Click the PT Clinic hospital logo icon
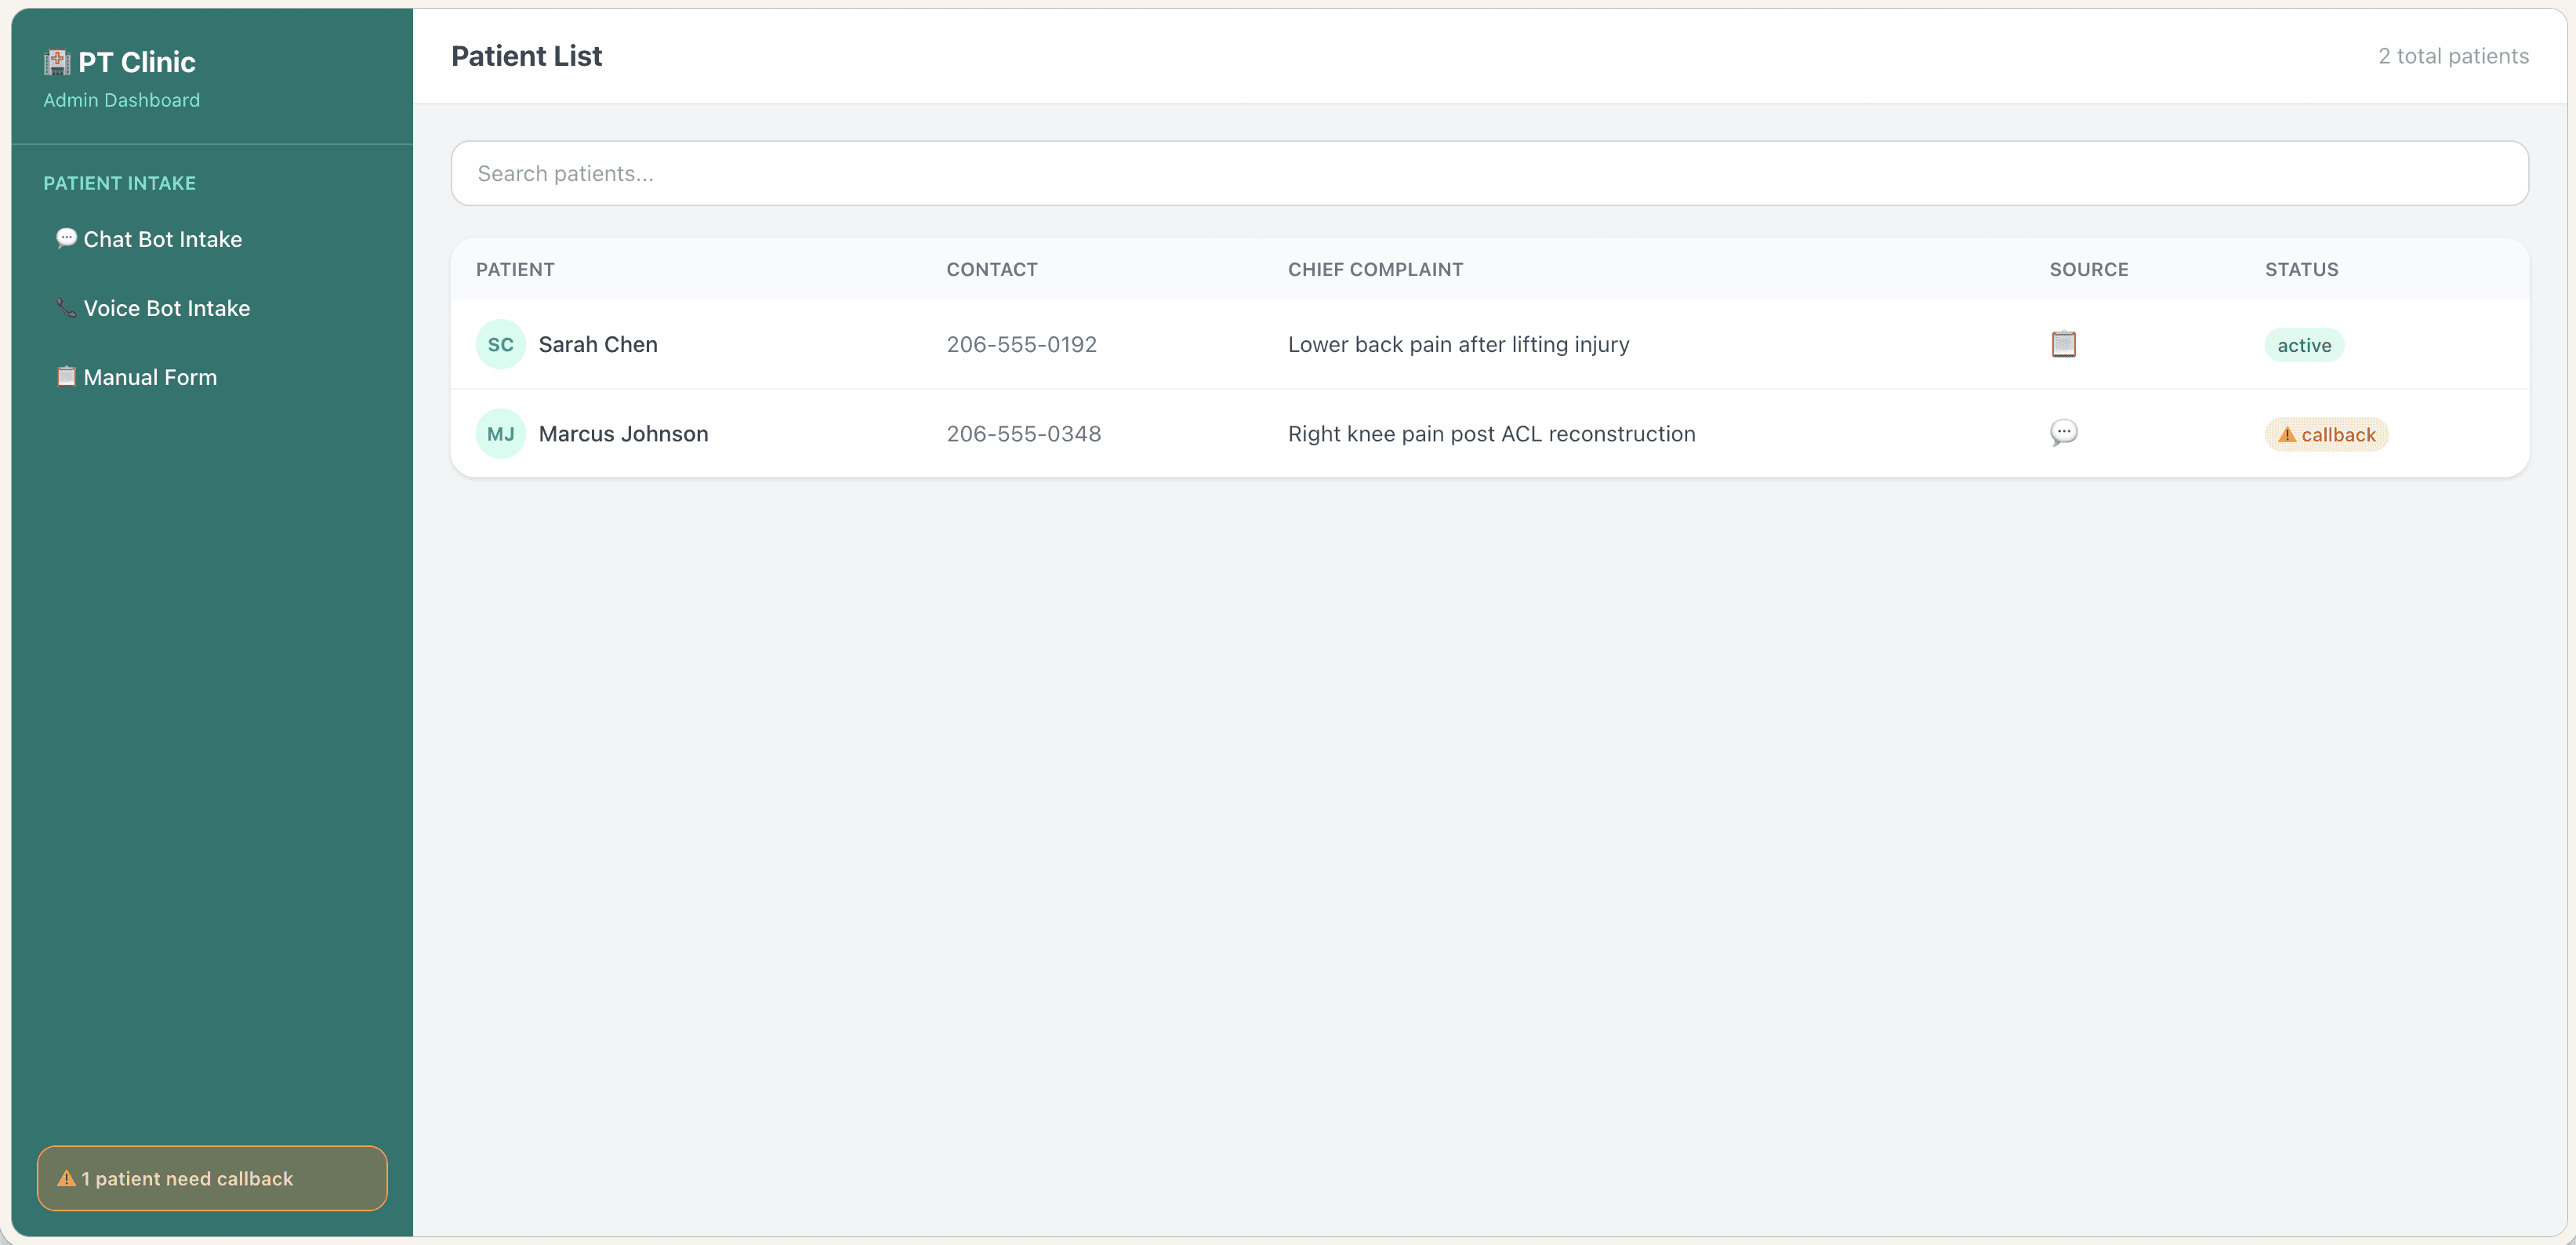 click(57, 62)
